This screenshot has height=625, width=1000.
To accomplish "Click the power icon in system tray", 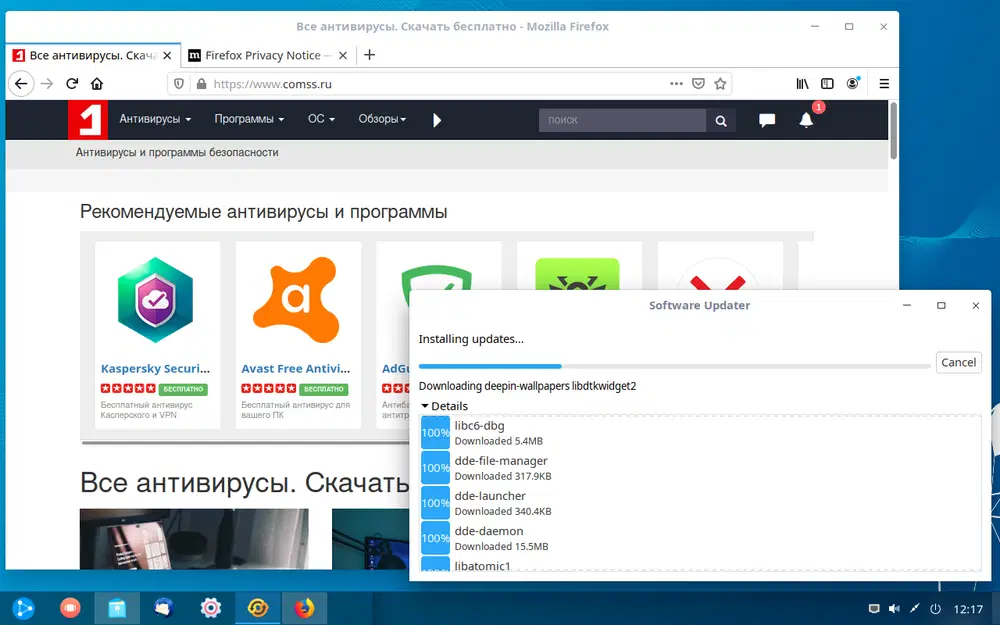I will [x=935, y=609].
